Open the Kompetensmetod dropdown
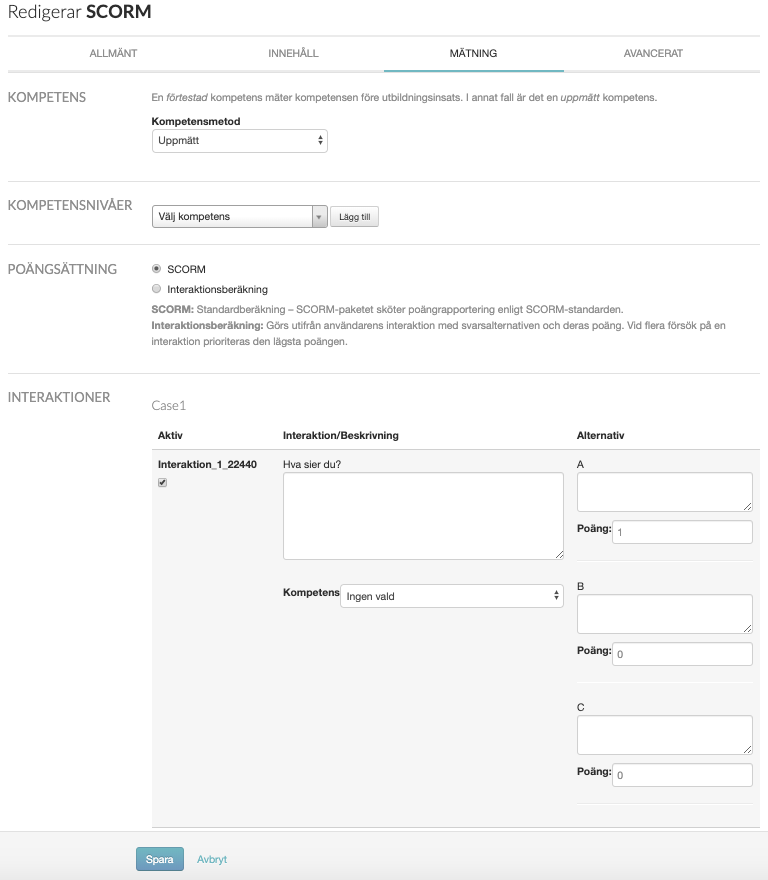 coord(240,141)
